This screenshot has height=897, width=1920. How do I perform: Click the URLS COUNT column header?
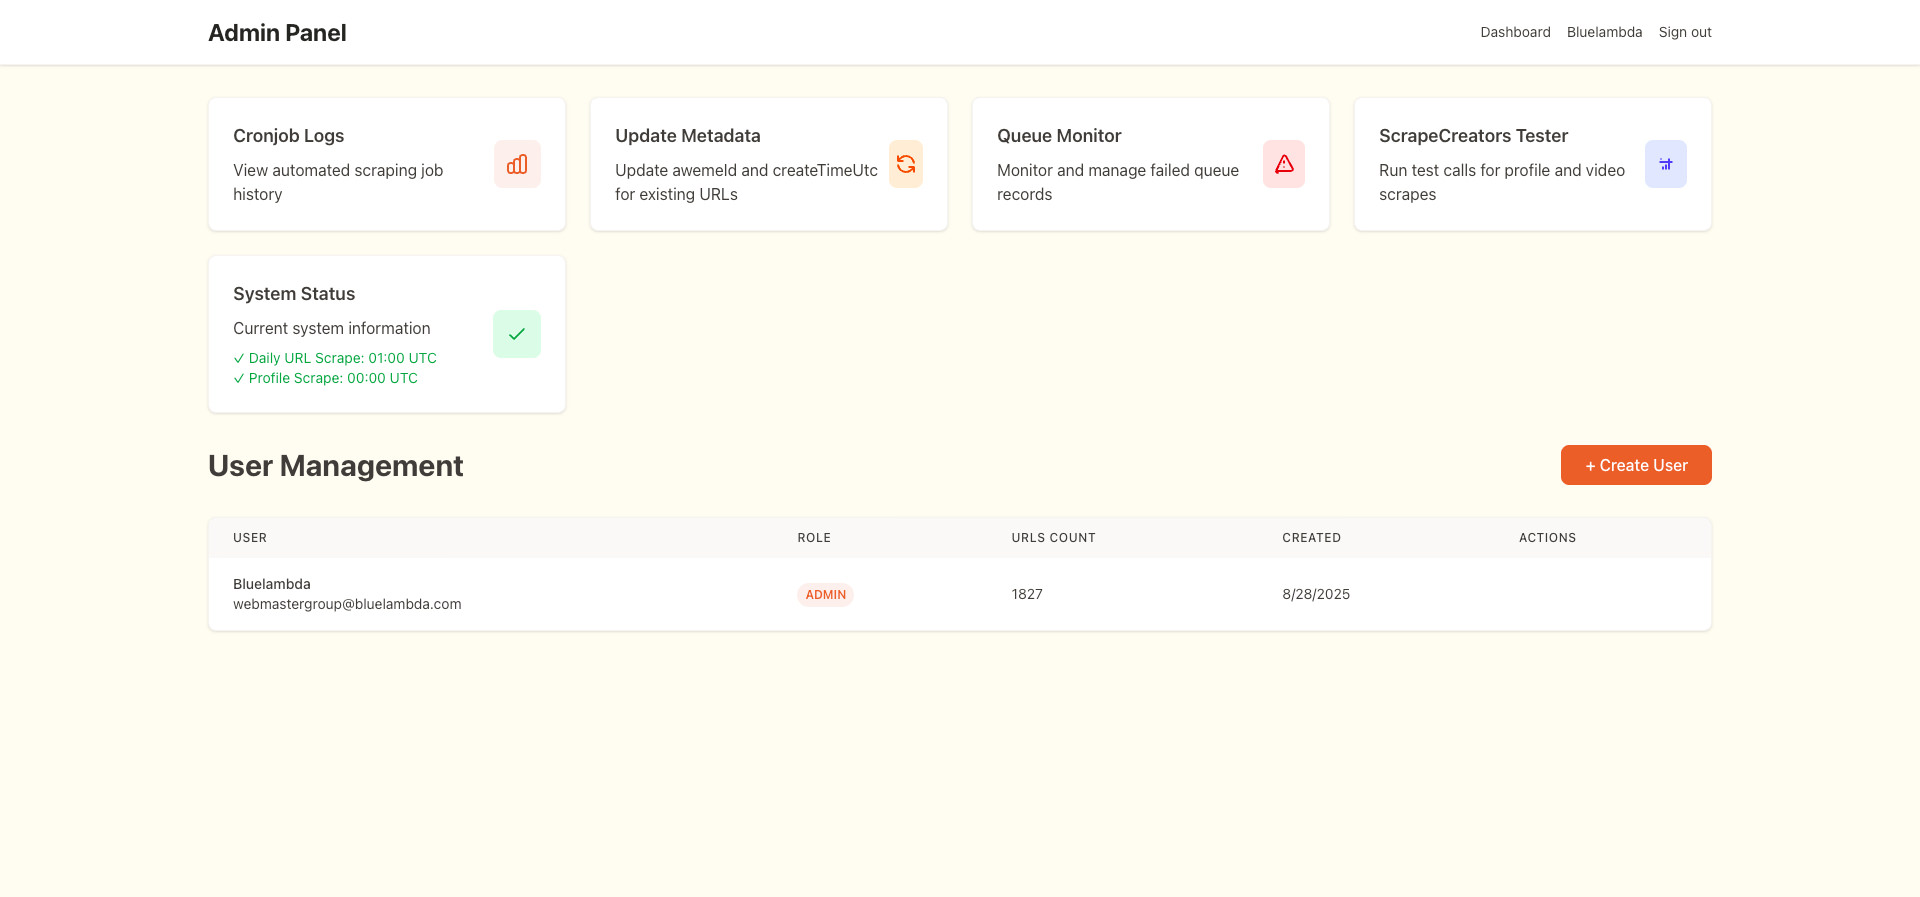pyautogui.click(x=1053, y=538)
